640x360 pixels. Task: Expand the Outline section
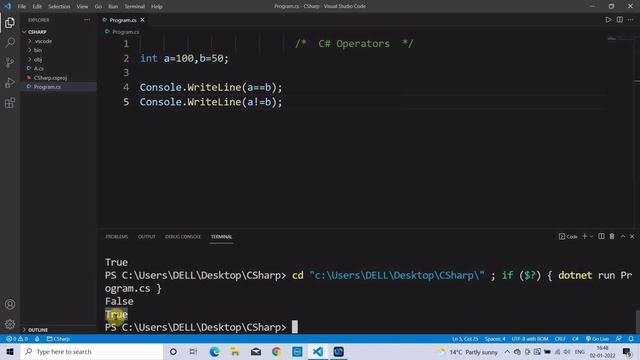tap(59, 330)
